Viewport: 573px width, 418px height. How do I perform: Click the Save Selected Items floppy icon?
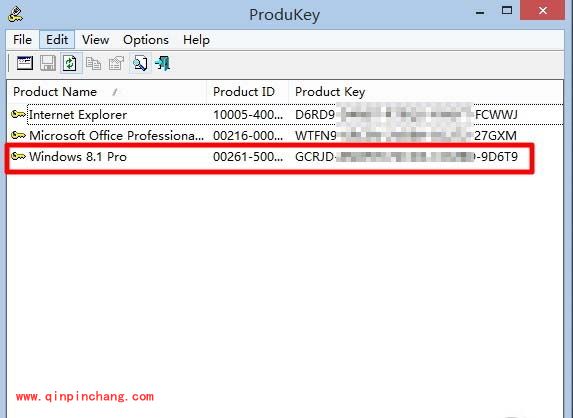(48, 63)
